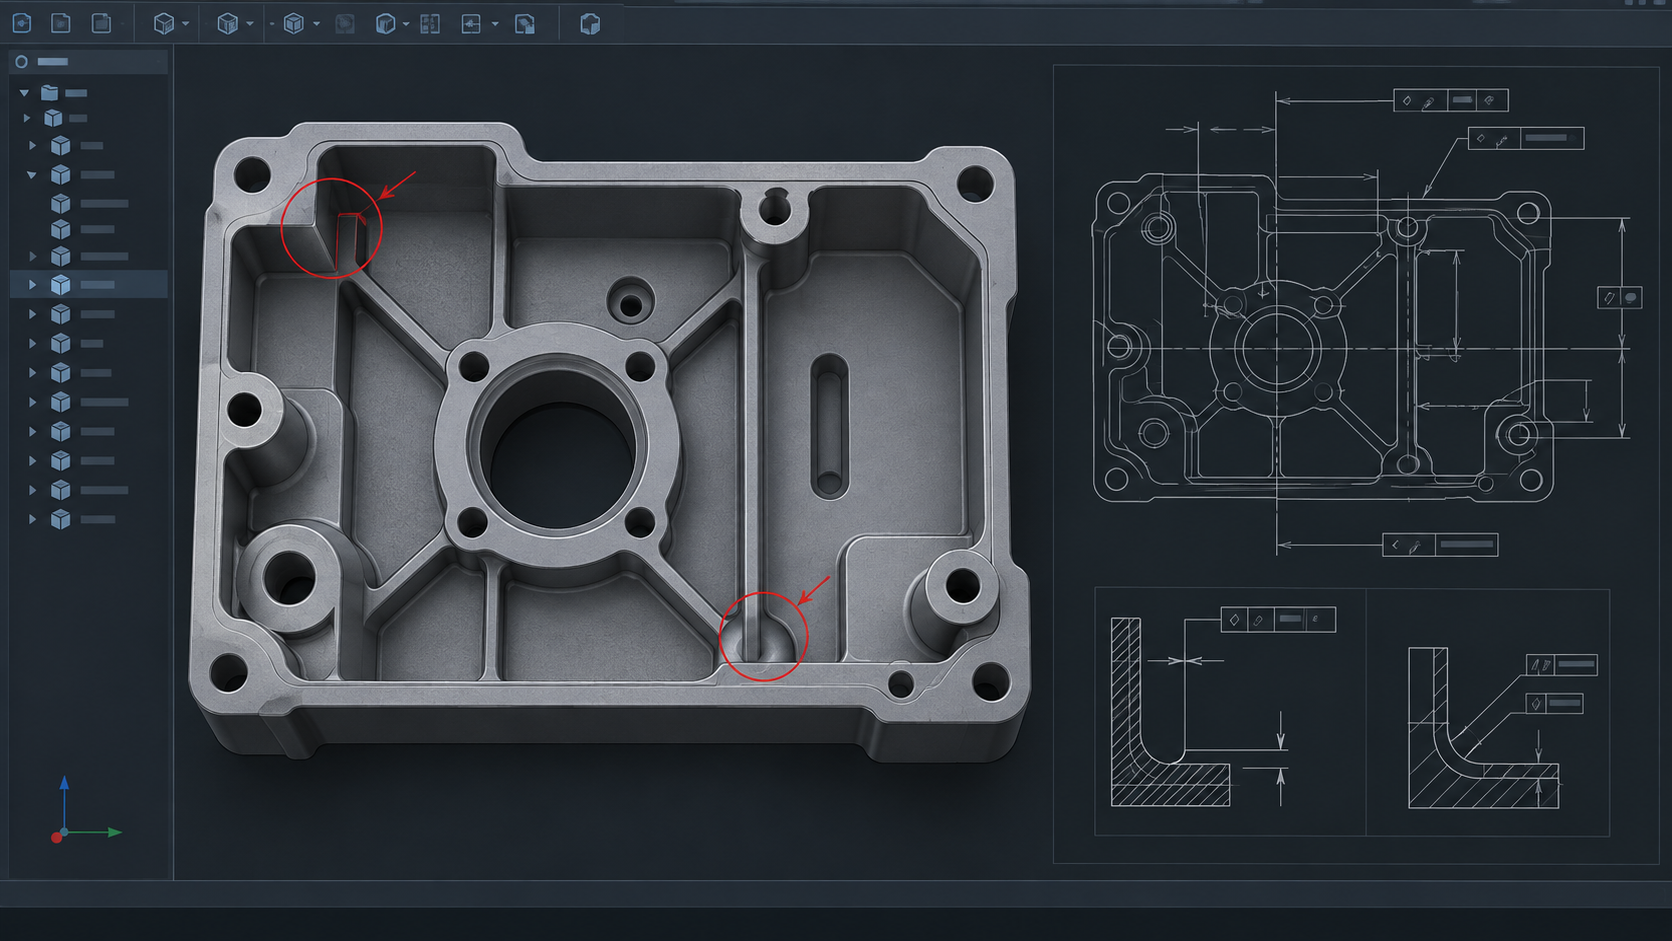This screenshot has width=1672, height=941.
Task: Click the file icon at the toolbar's far left
Action: point(22,23)
